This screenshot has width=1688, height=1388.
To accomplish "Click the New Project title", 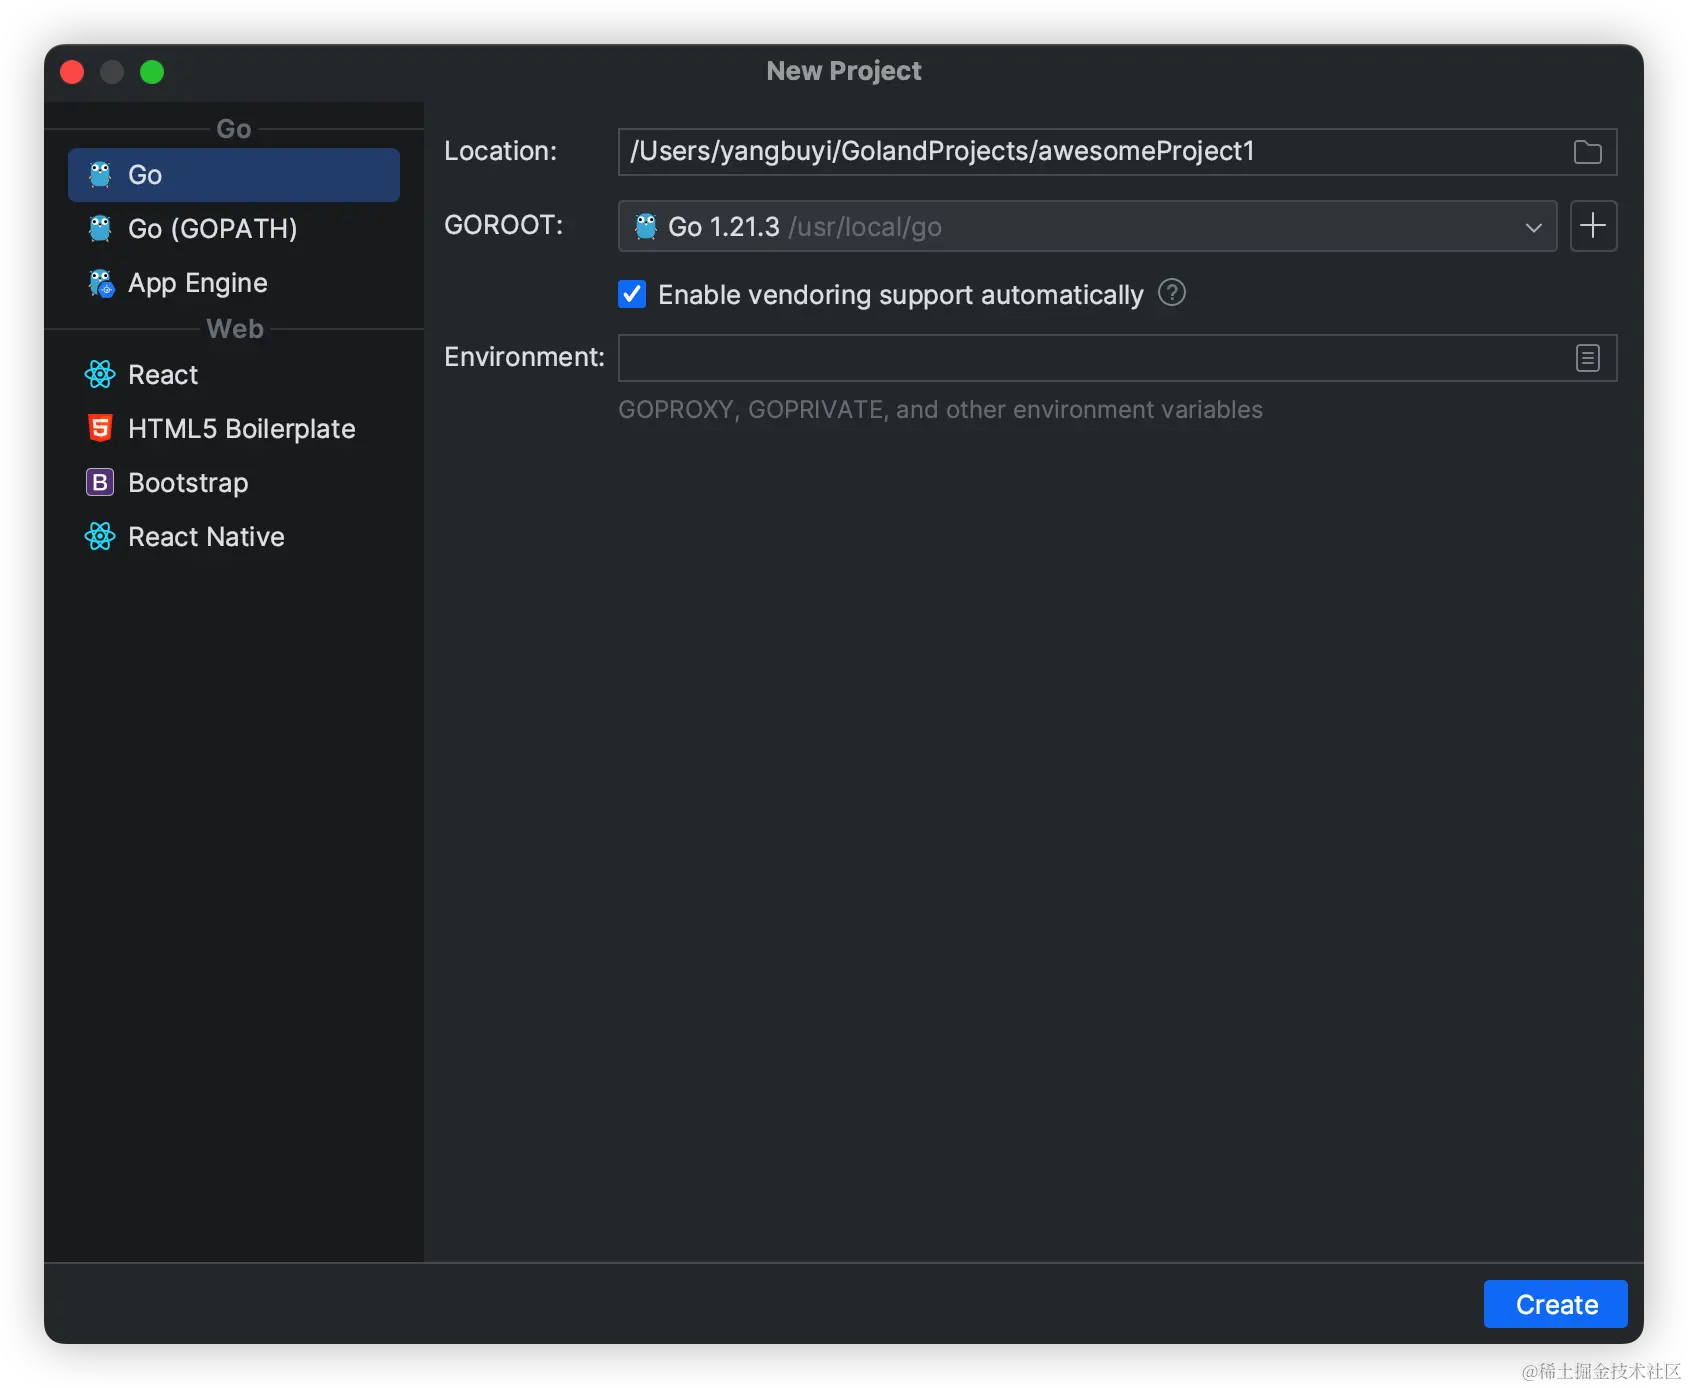I will click(x=844, y=71).
